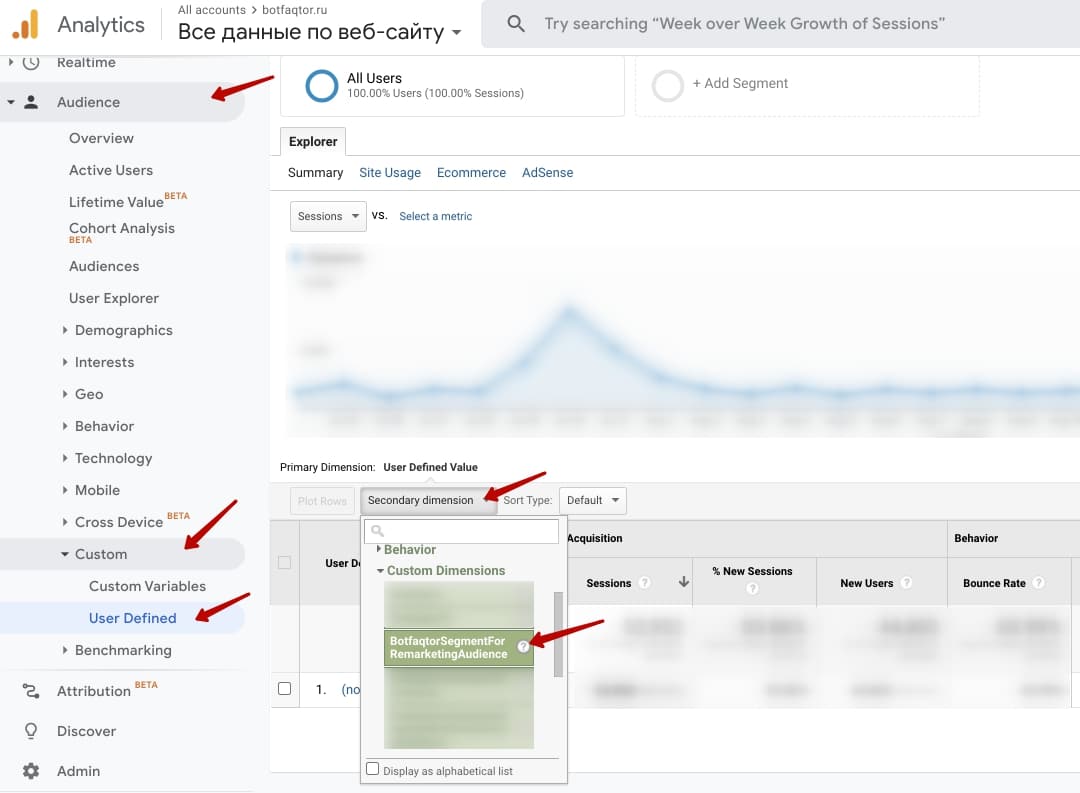The width and height of the screenshot is (1080, 793).
Task: Open the Все данные по веб-сайту dropdown
Action: tap(318, 32)
